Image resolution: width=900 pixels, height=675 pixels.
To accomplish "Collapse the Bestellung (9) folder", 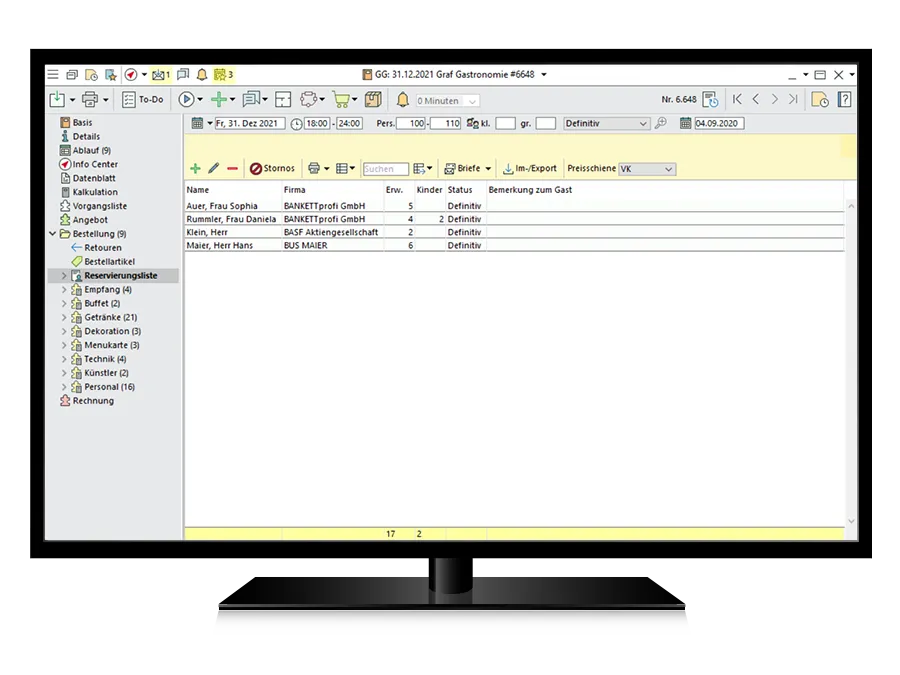I will [53, 234].
